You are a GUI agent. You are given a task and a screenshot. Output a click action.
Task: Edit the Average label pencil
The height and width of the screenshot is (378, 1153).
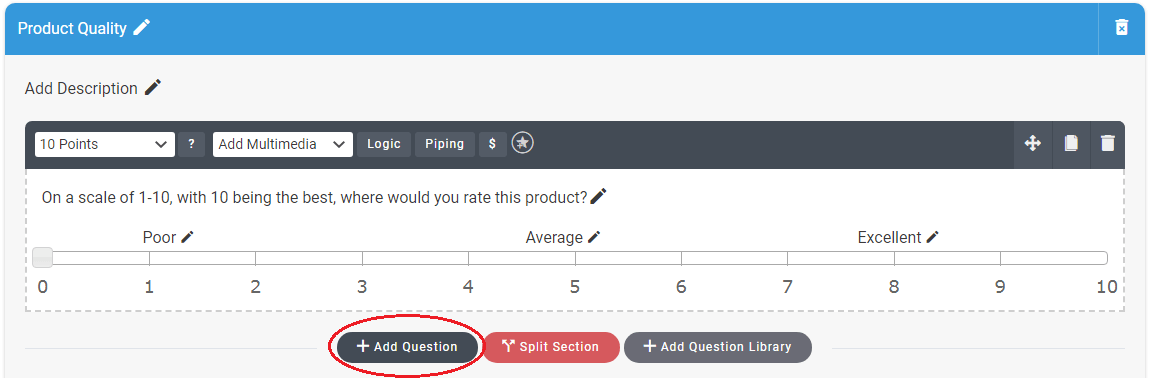[594, 237]
